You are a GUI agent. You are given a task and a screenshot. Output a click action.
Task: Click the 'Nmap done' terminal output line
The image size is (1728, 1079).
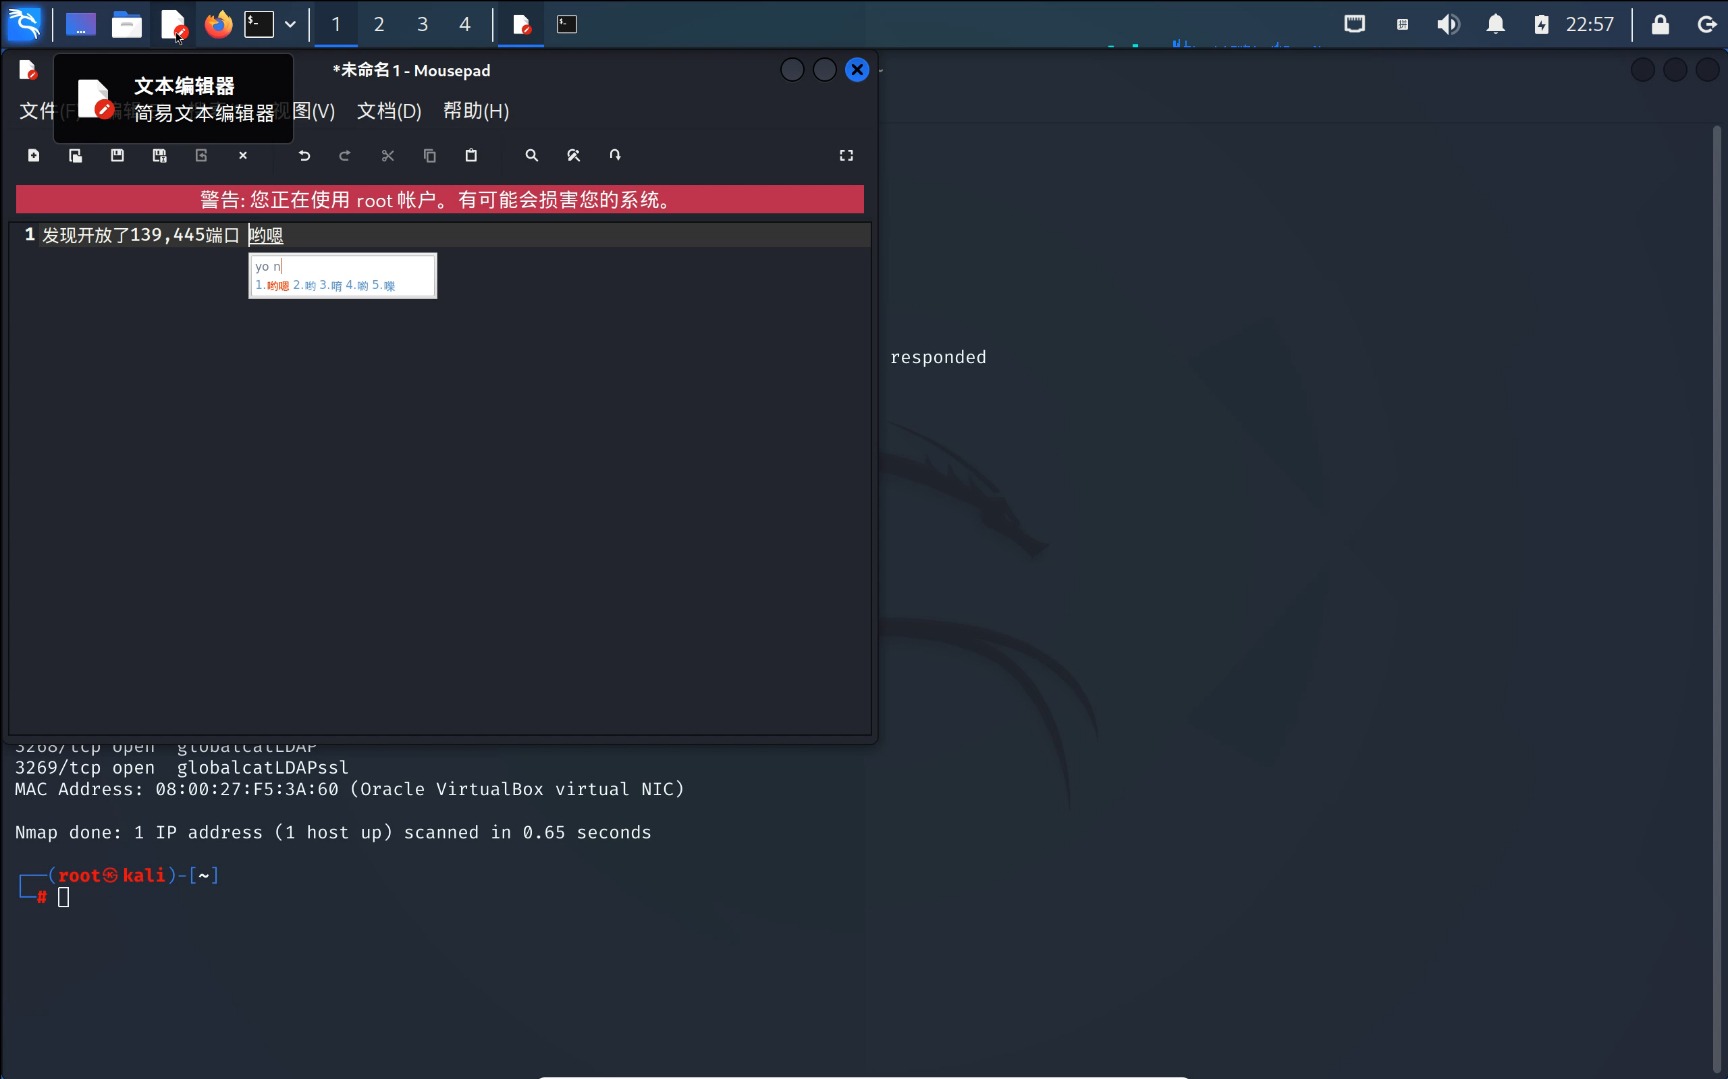(x=333, y=833)
